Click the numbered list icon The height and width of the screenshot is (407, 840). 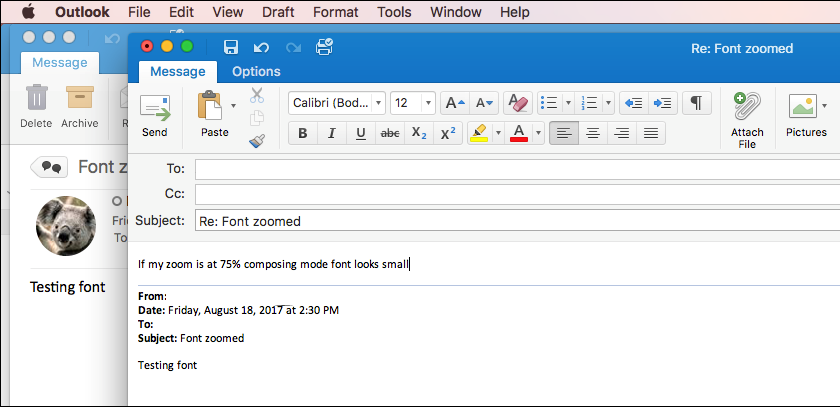click(x=589, y=103)
